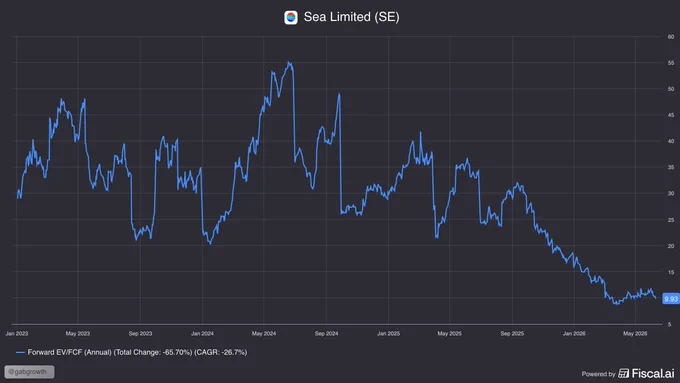The width and height of the screenshot is (680, 383).
Task: Click the Sea Limited (SE) chart title
Action: click(351, 17)
